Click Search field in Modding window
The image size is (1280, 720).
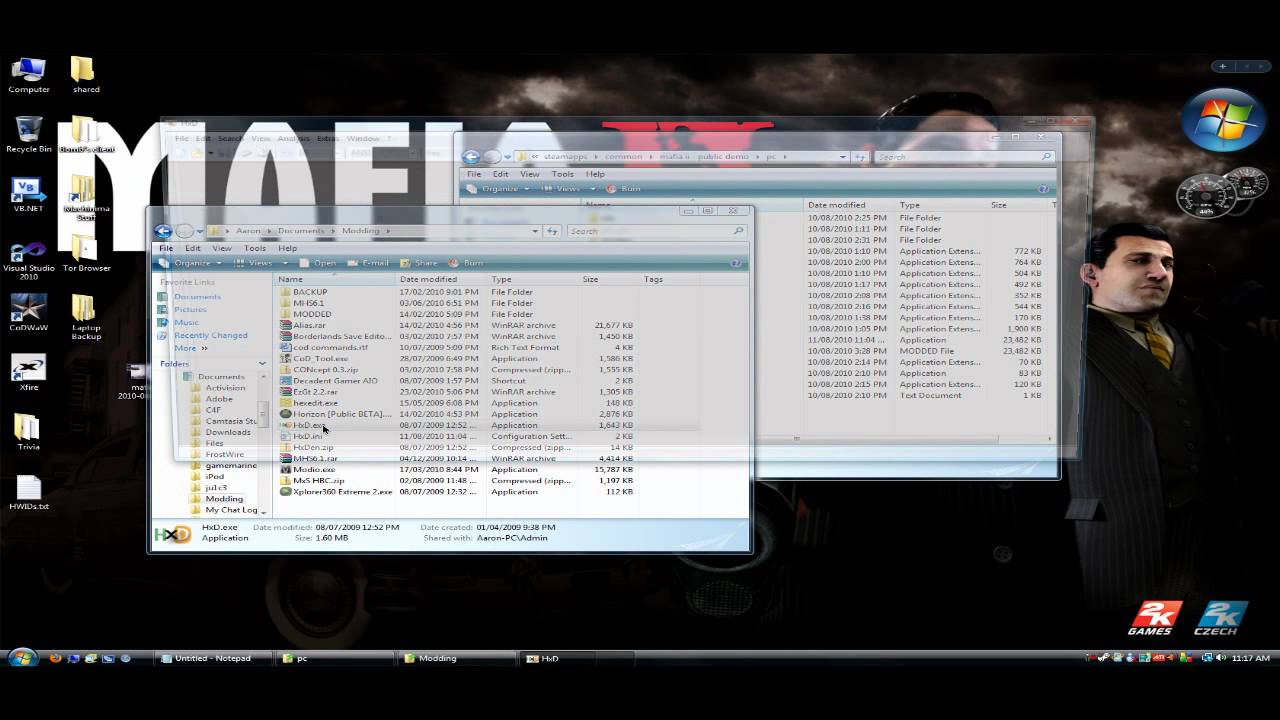656,231
